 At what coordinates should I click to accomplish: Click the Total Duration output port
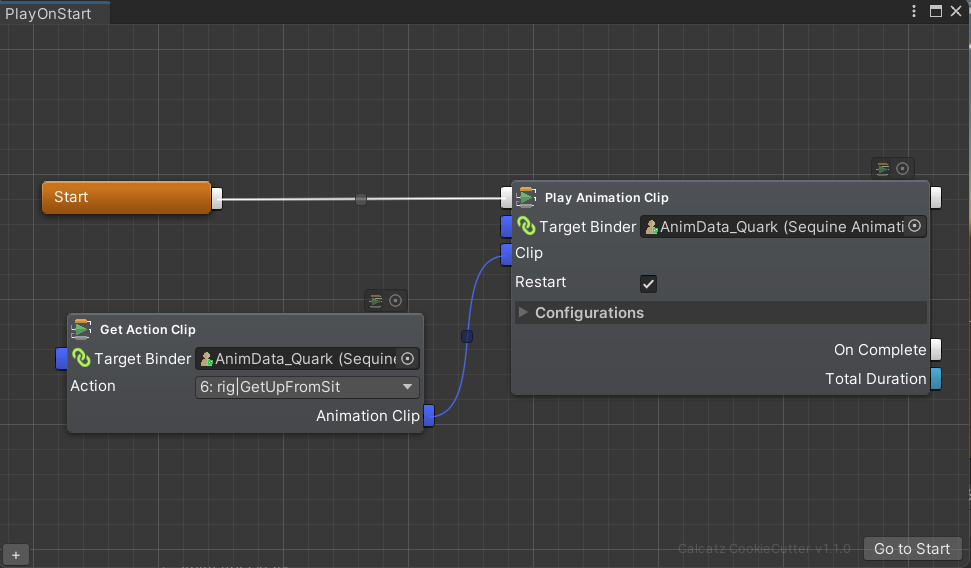pyautogui.click(x=936, y=378)
